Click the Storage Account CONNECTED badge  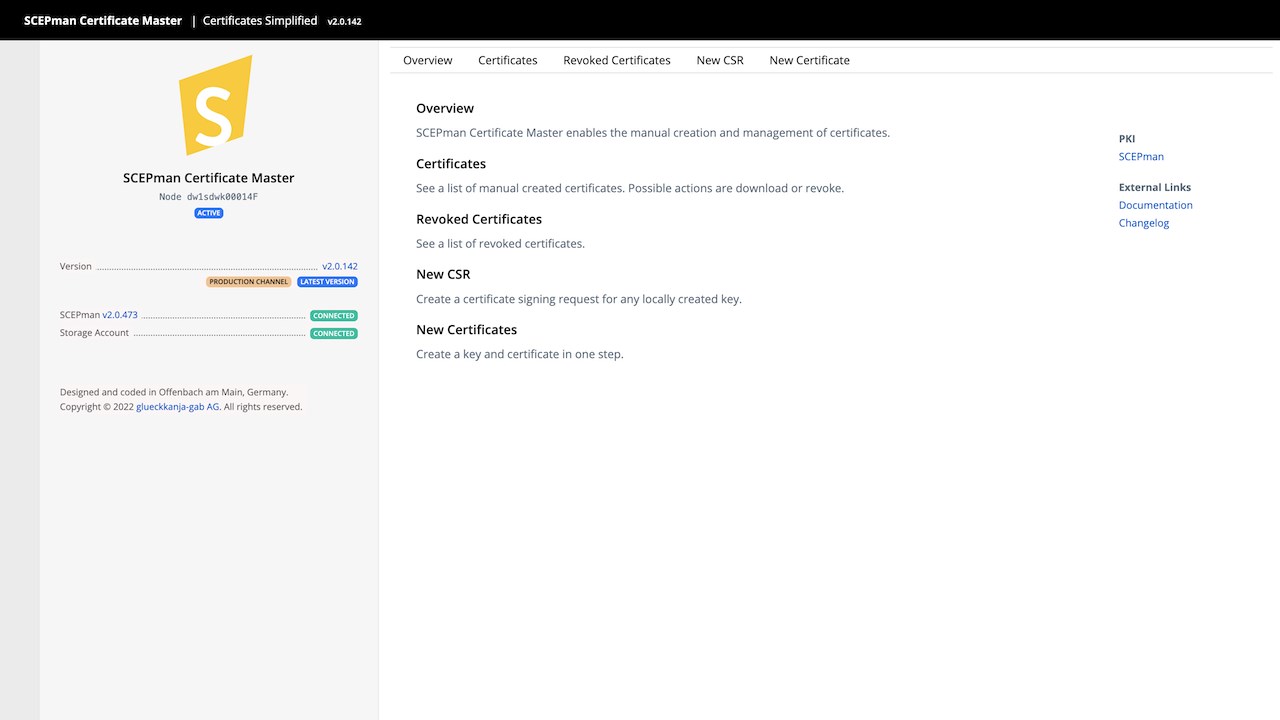334,334
